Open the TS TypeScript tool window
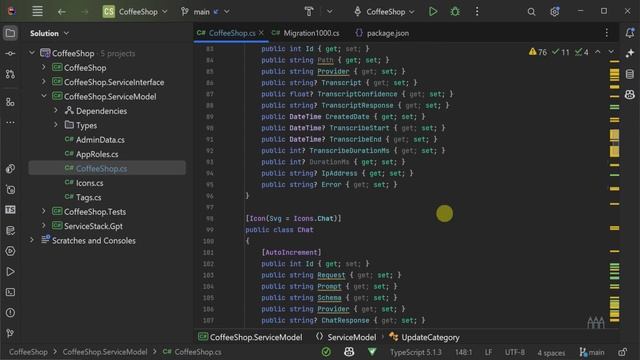Image resolution: width=640 pixels, height=360 pixels. [10, 210]
